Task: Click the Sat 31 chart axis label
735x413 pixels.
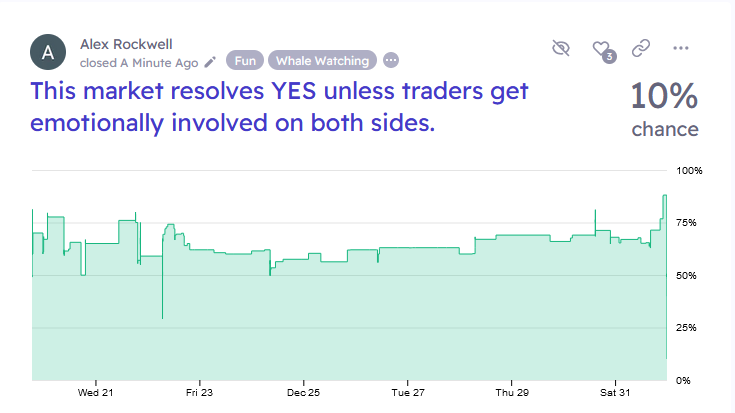Action: pos(615,392)
